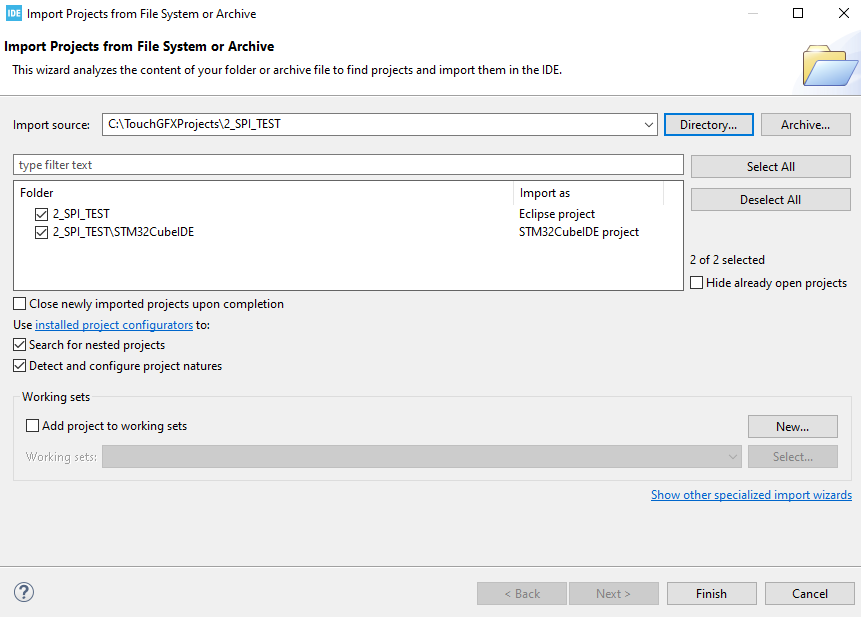Click the folder wizard banner icon
The height and width of the screenshot is (617, 861).
point(830,65)
